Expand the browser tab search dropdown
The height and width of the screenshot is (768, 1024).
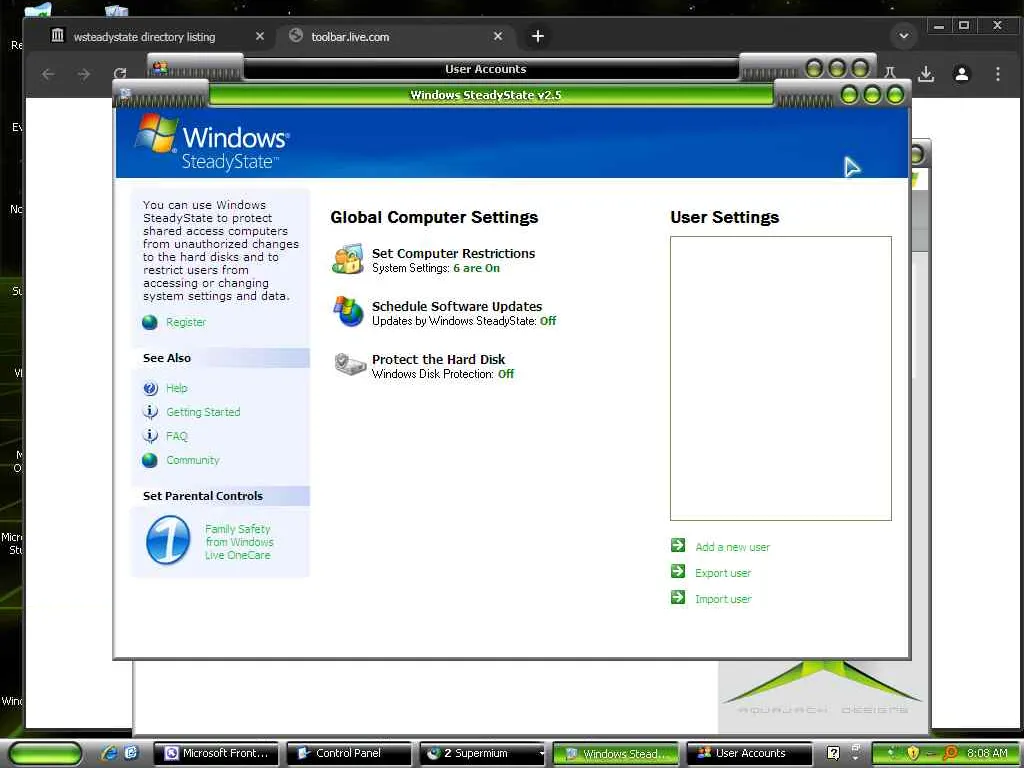click(904, 36)
